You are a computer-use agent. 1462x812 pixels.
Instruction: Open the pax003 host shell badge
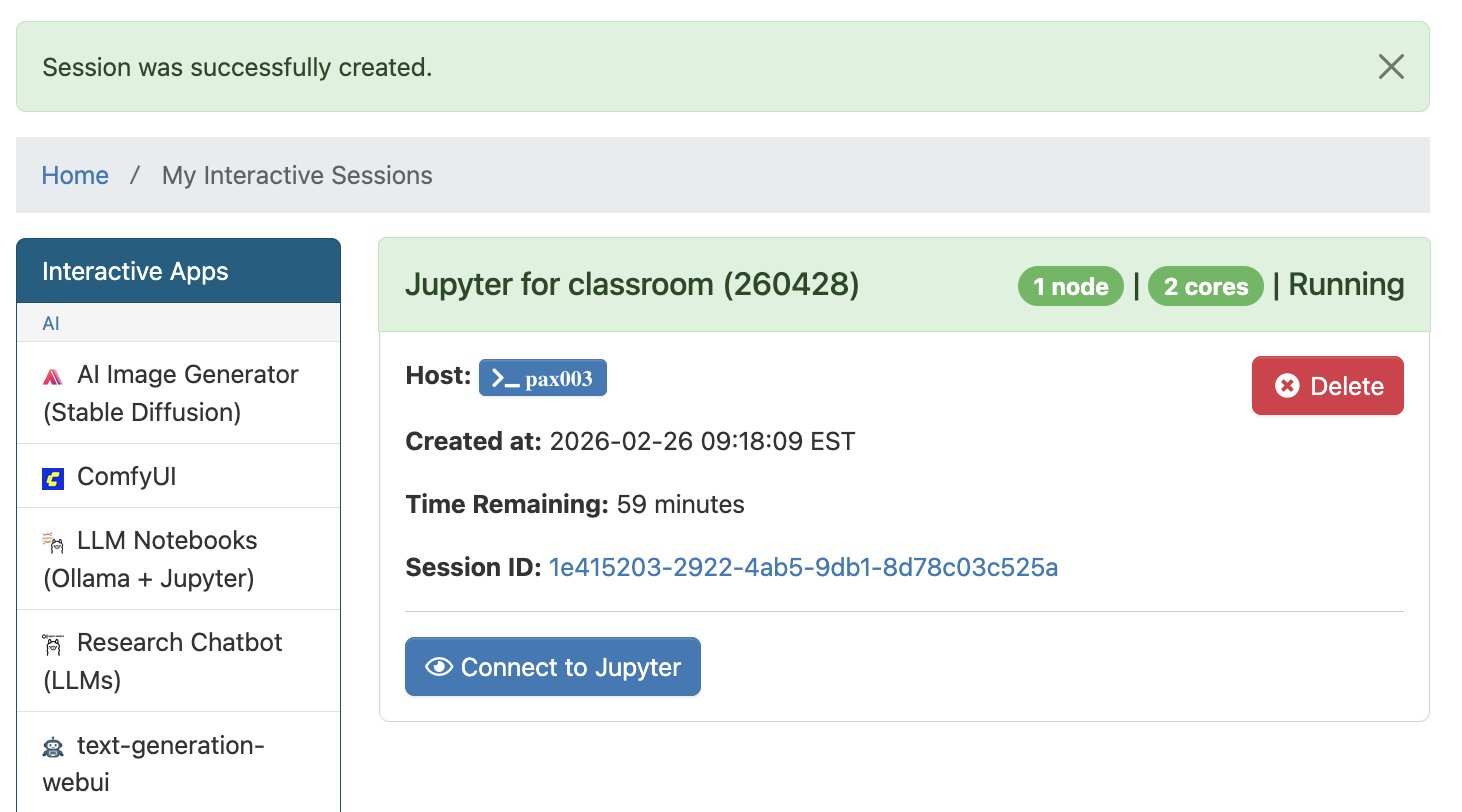(543, 377)
